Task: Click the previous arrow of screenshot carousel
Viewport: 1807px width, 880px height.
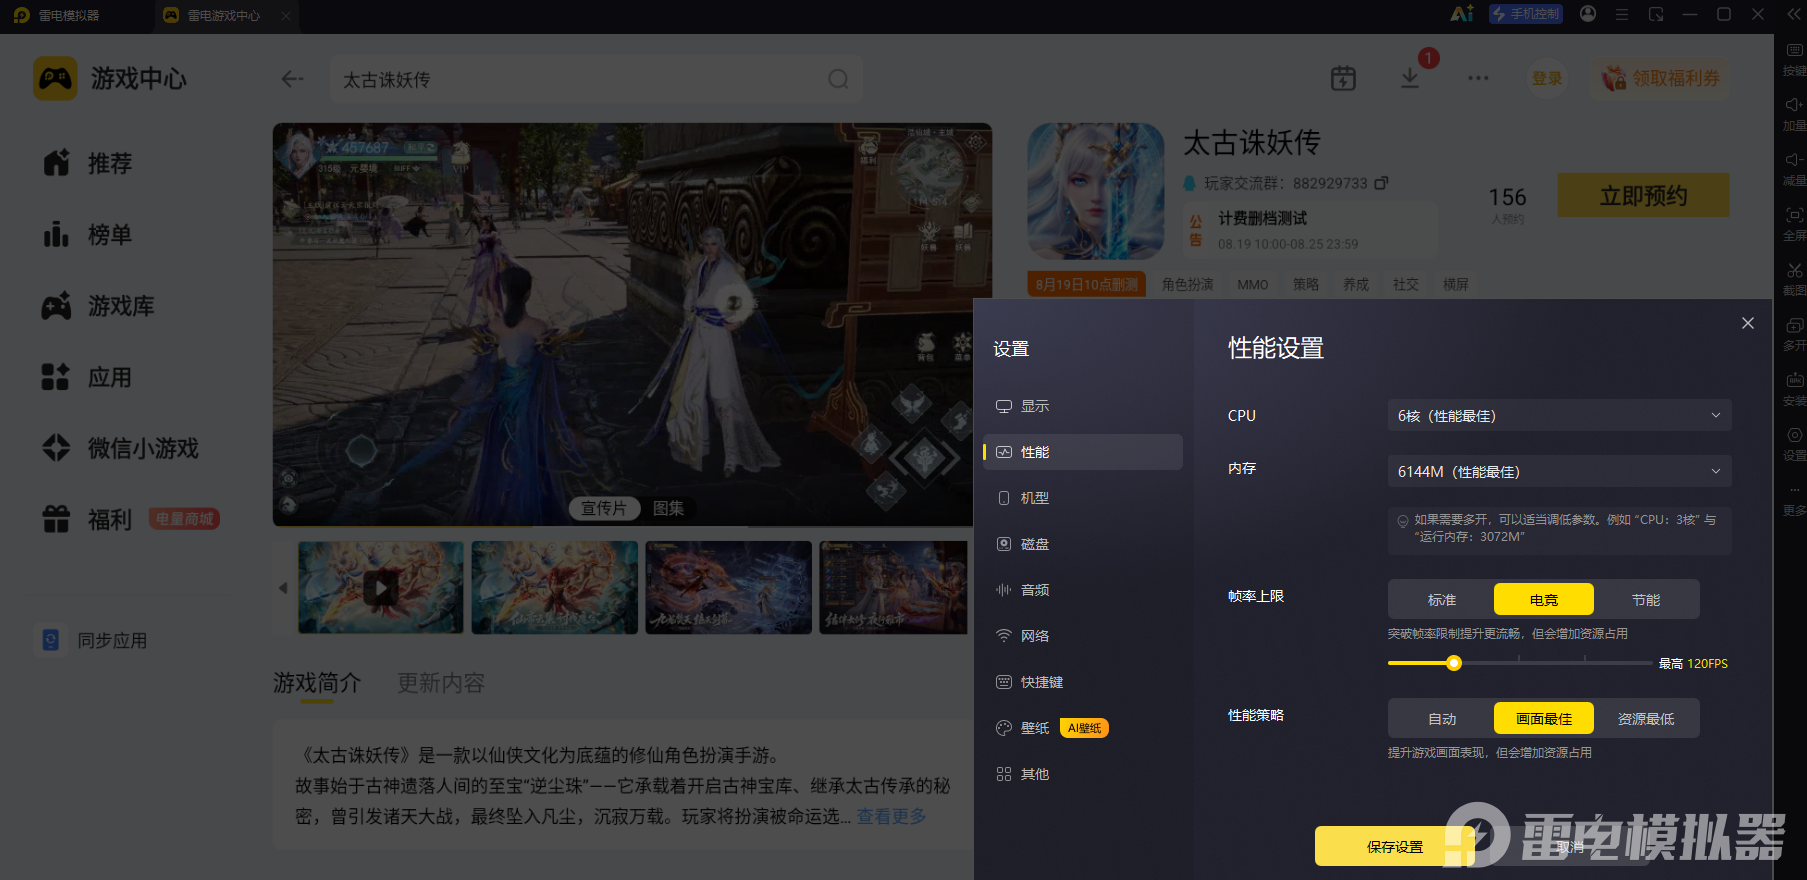Action: tap(283, 588)
